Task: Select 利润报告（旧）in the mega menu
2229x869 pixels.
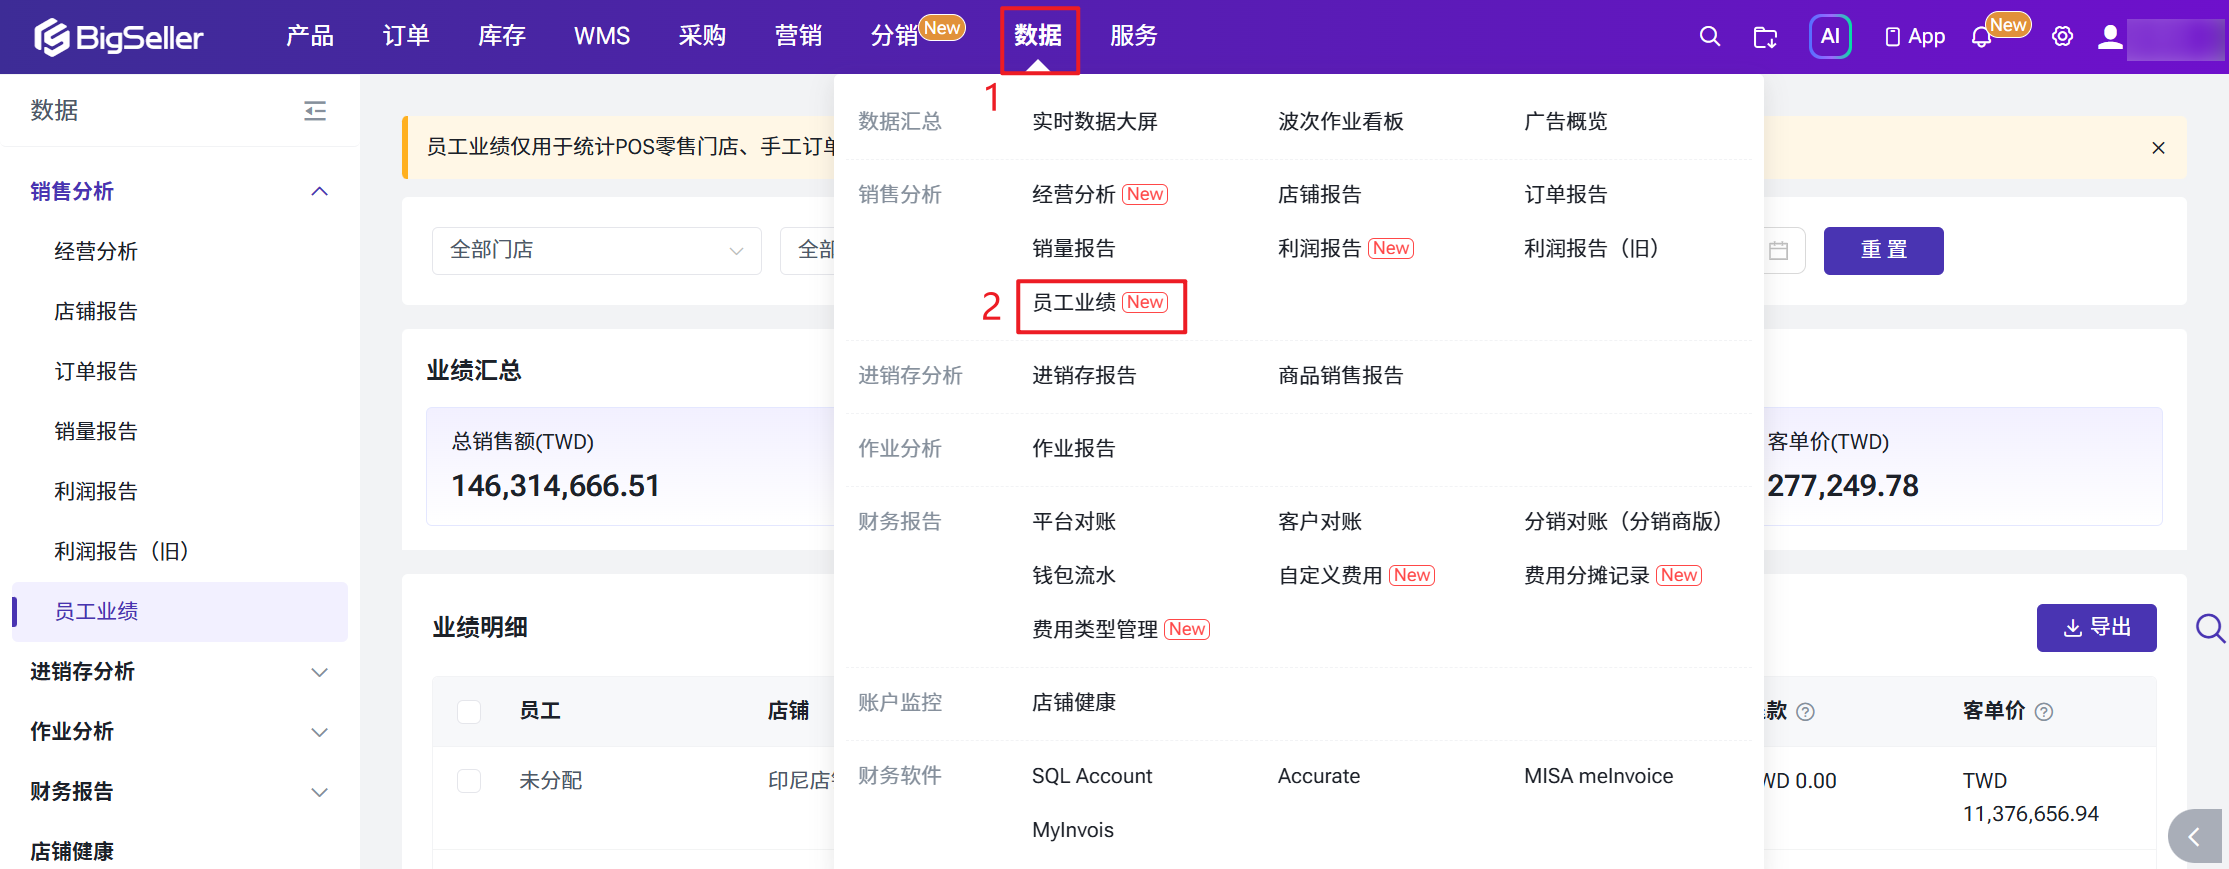Action: point(1591,249)
